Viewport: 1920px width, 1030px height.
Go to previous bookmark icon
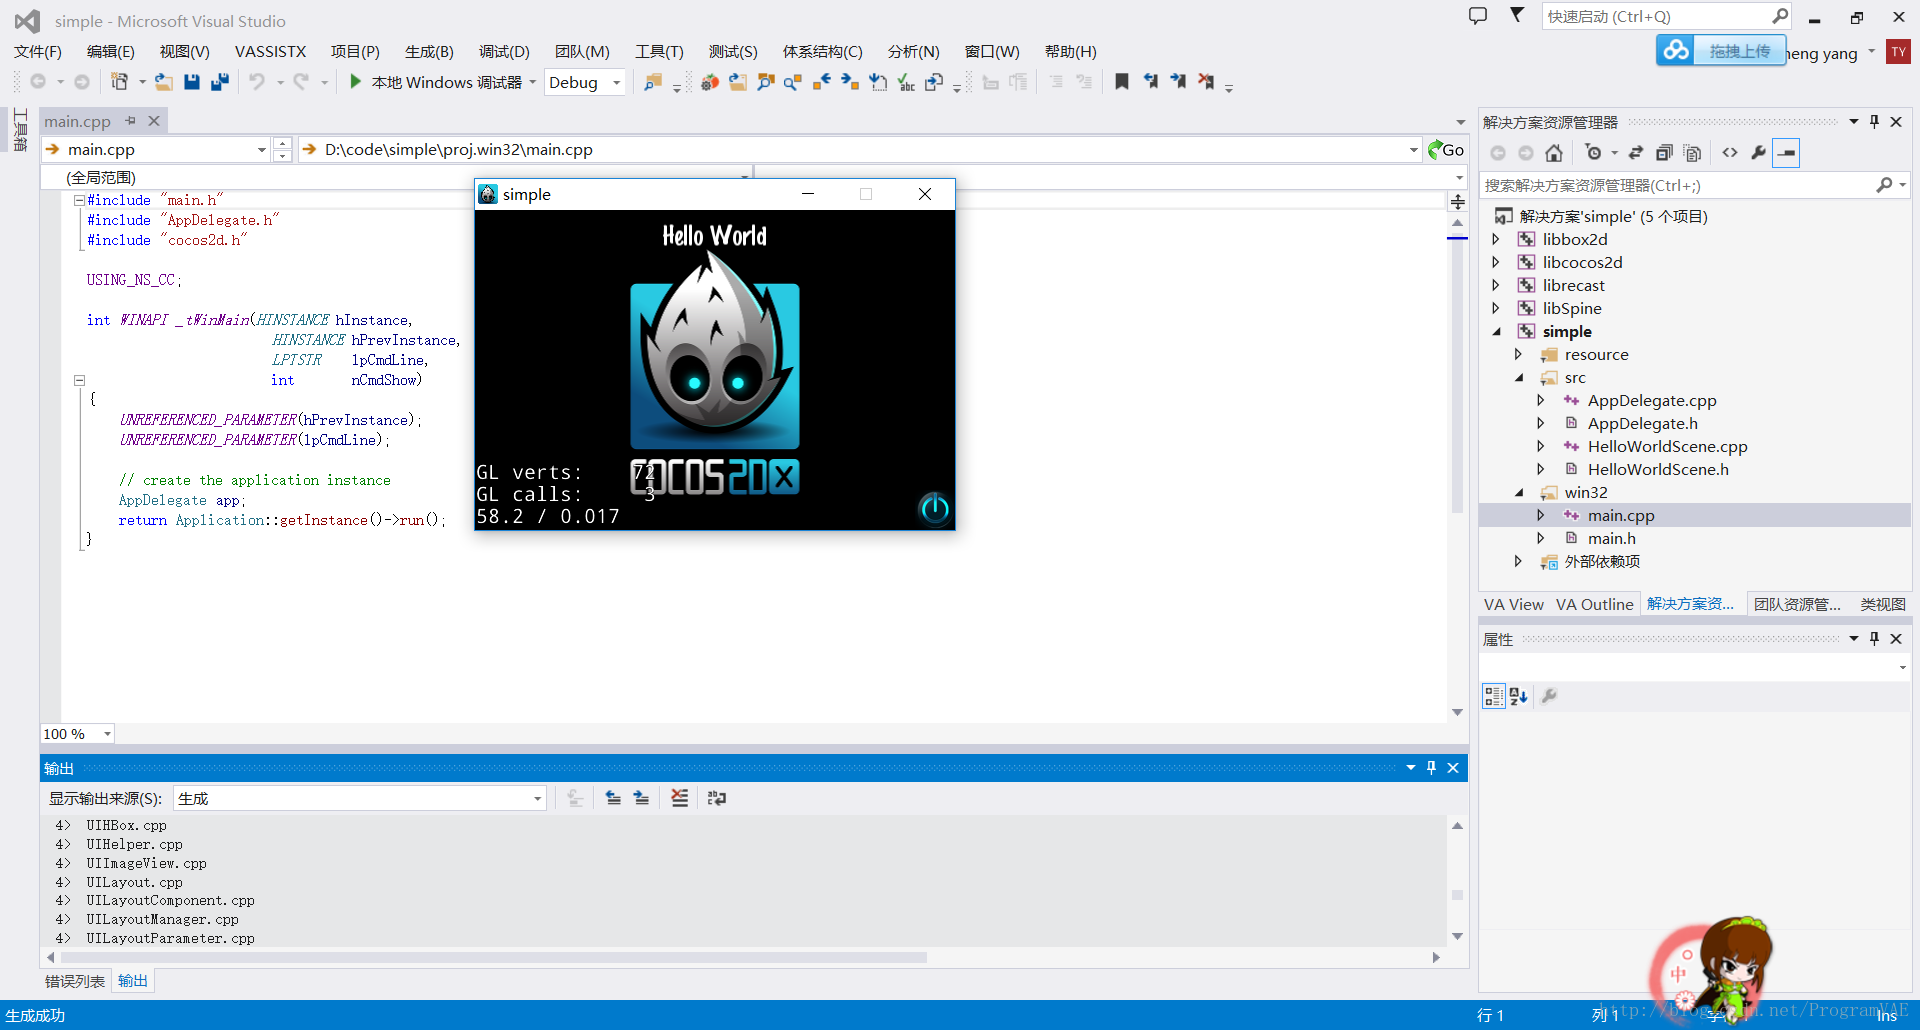point(1150,82)
